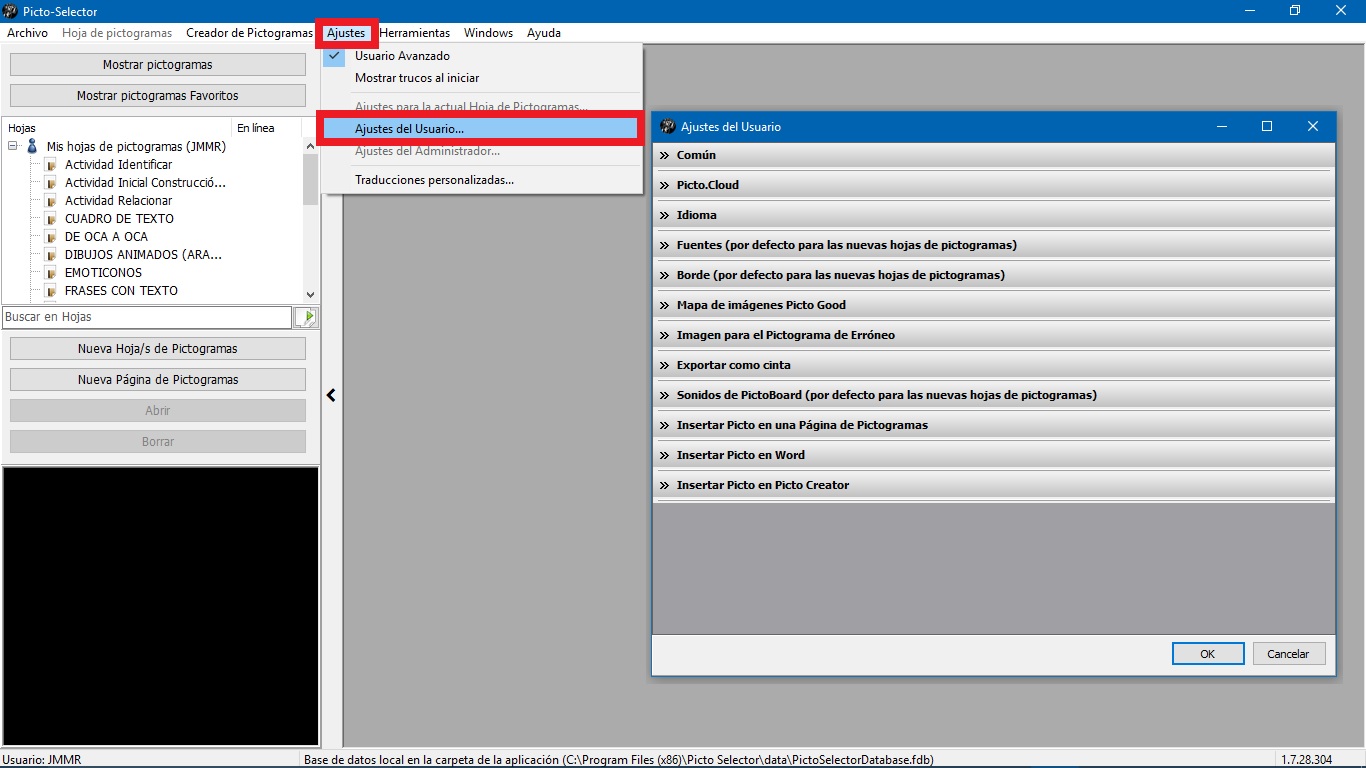
Task: Open the Archivo menu
Action: (27, 33)
